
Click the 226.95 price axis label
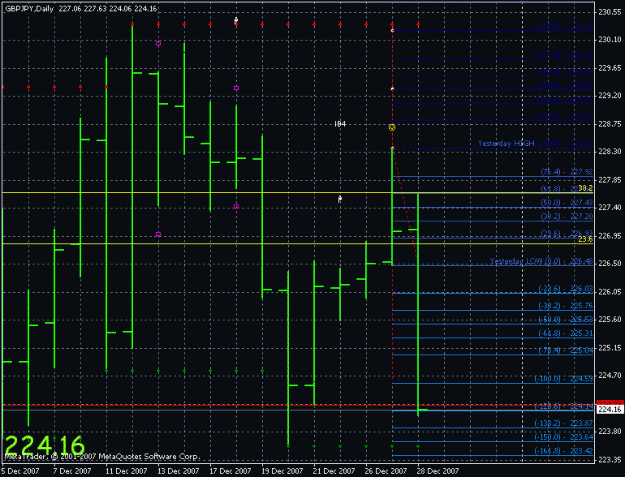[610, 236]
